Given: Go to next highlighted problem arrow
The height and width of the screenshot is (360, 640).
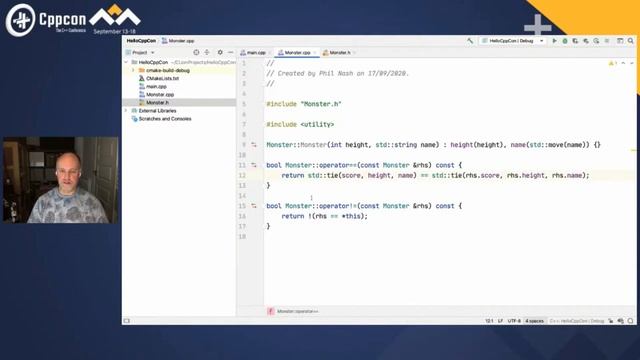Looking at the screenshot, I should click(x=631, y=63).
